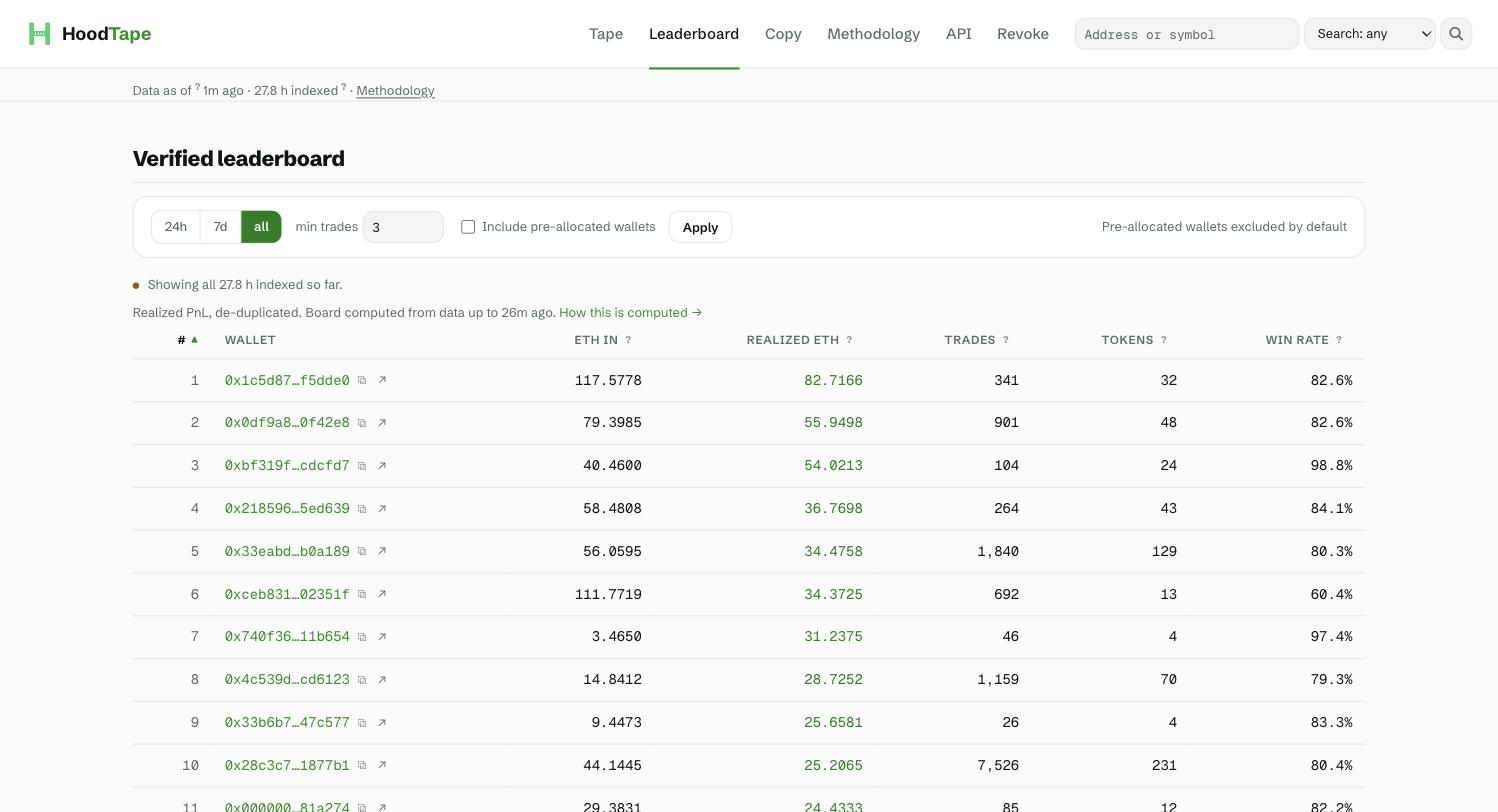Select the 7d time range

[x=220, y=227]
